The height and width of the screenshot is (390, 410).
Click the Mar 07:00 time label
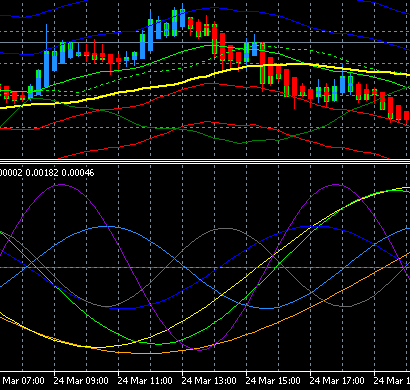[23, 381]
